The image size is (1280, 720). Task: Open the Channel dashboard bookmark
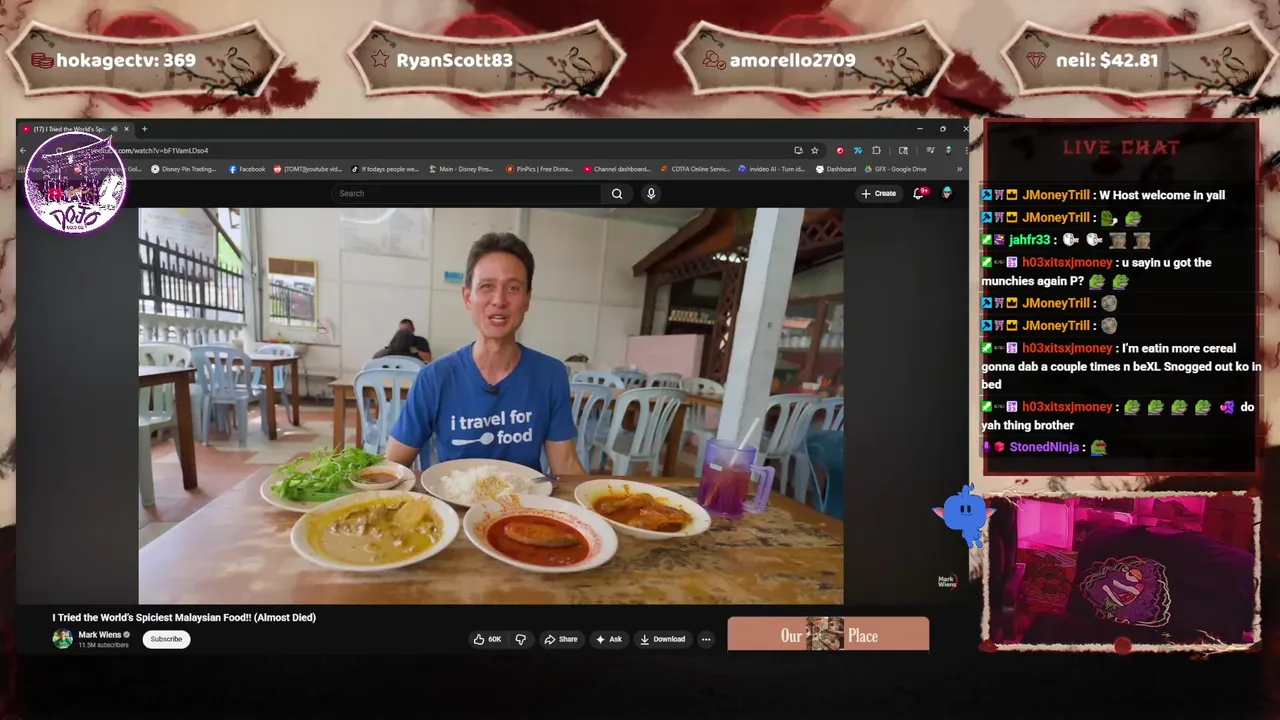pyautogui.click(x=617, y=169)
